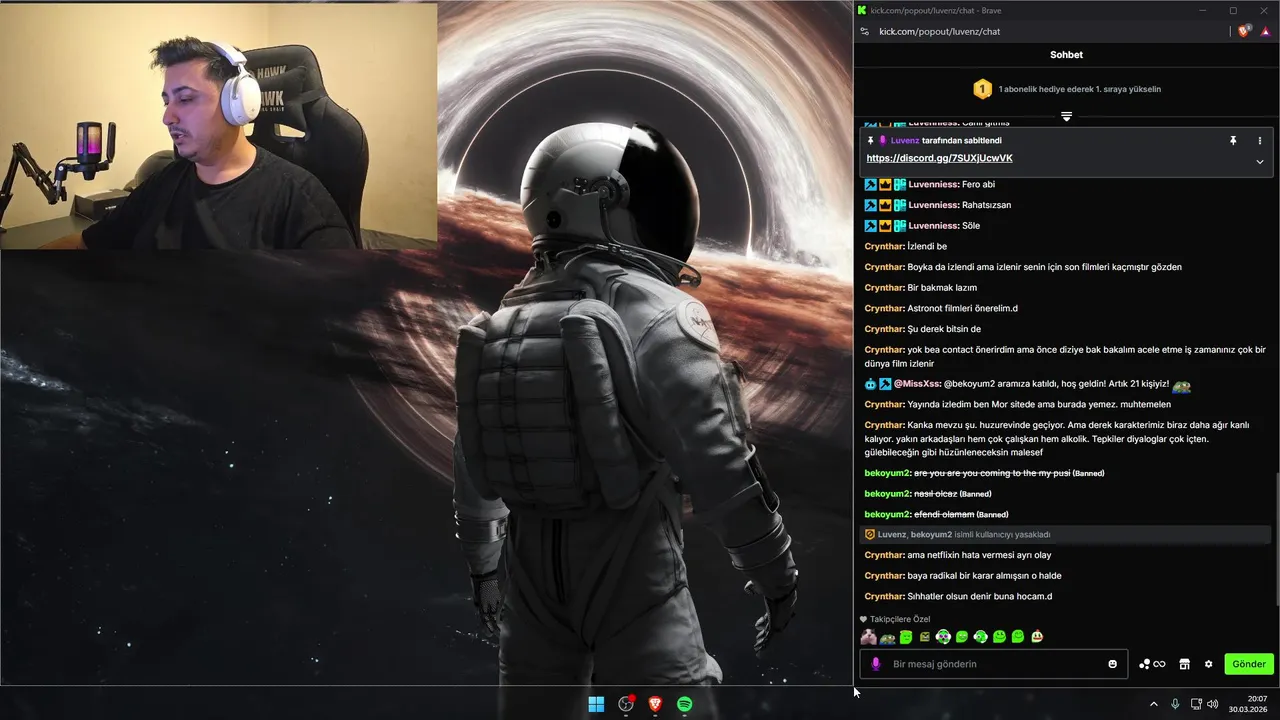Click the Pepe emote ending the MissXss message
The height and width of the screenshot is (720, 1280).
pos(1181,385)
